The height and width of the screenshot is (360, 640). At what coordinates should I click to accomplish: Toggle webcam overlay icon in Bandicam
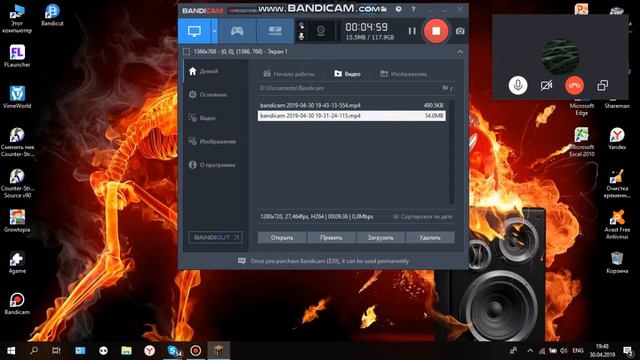pos(321,31)
